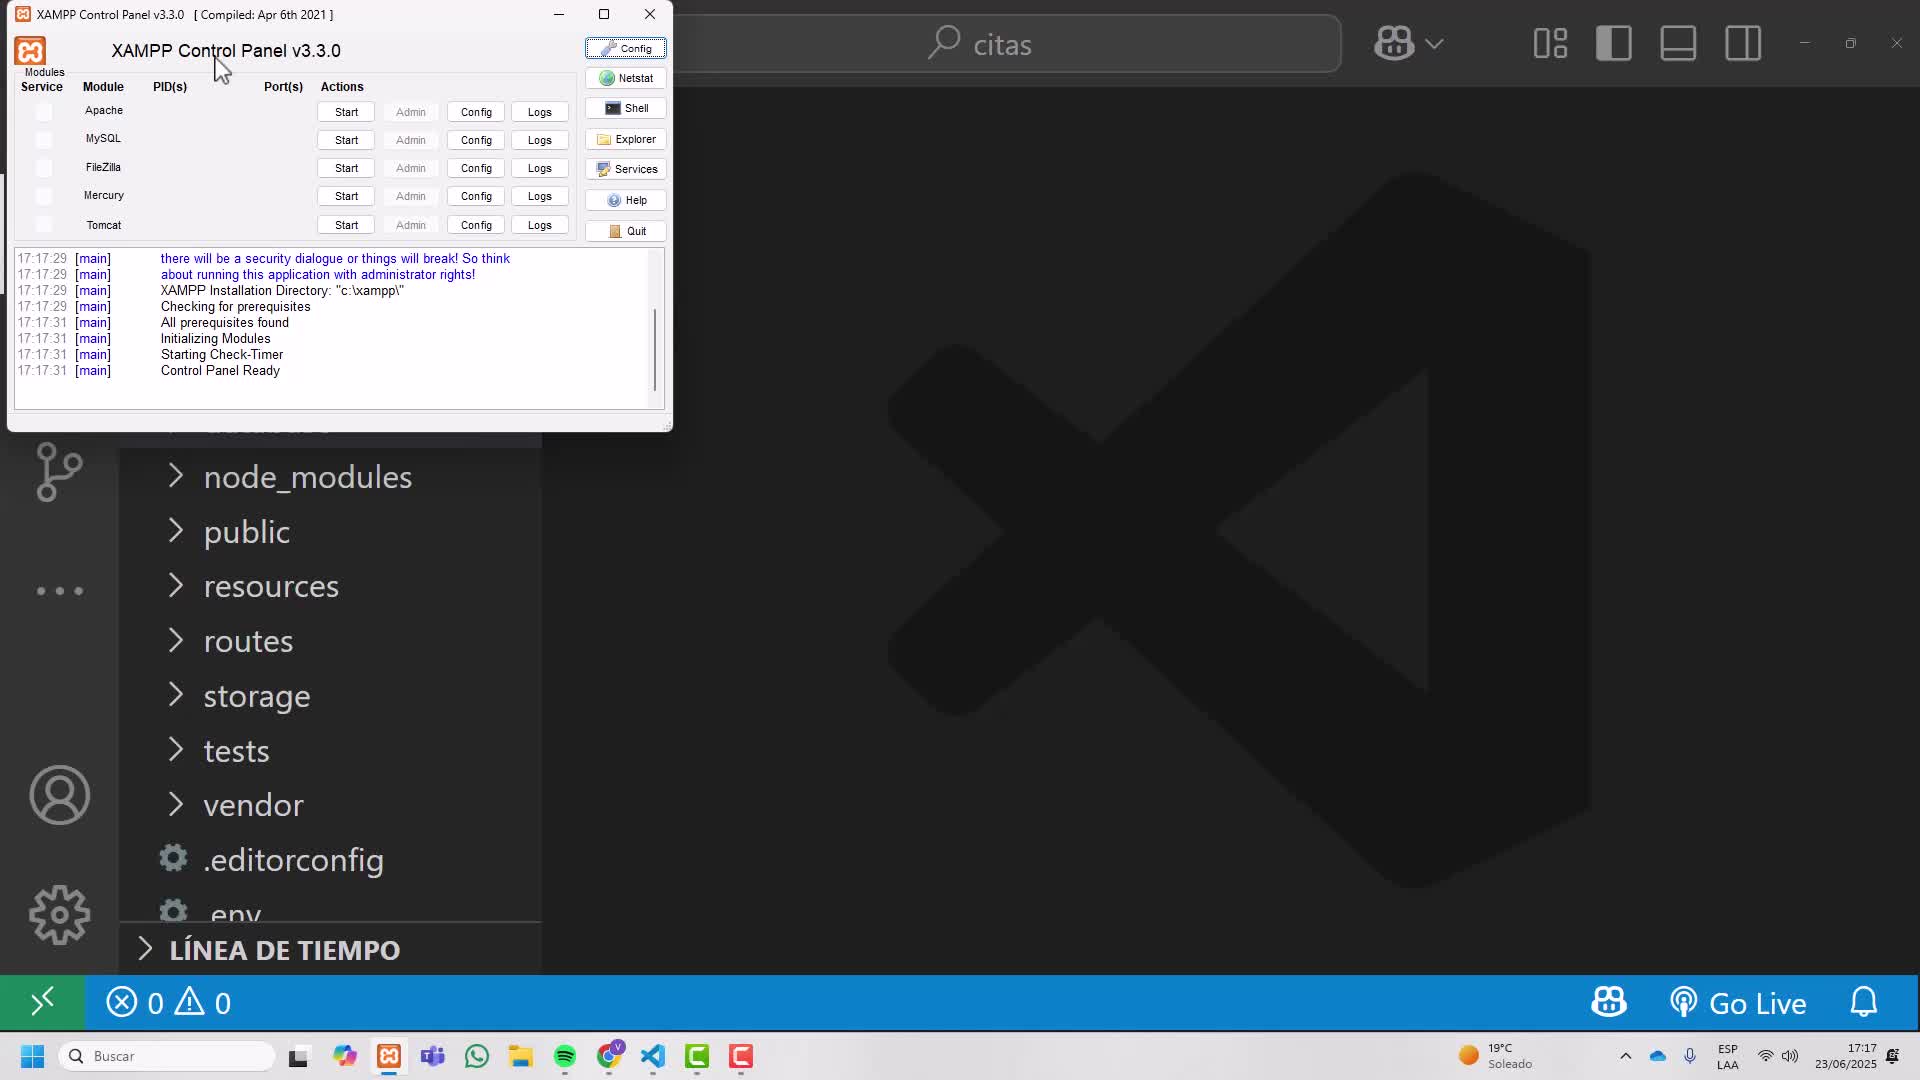Toggle Apache service checkbox

[43, 111]
